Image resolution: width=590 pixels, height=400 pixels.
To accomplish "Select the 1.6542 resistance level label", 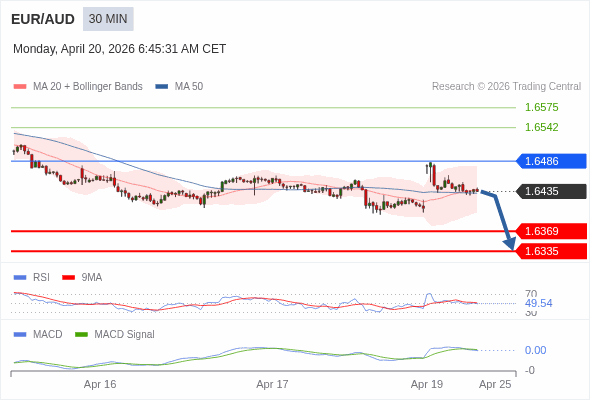I will click(541, 128).
